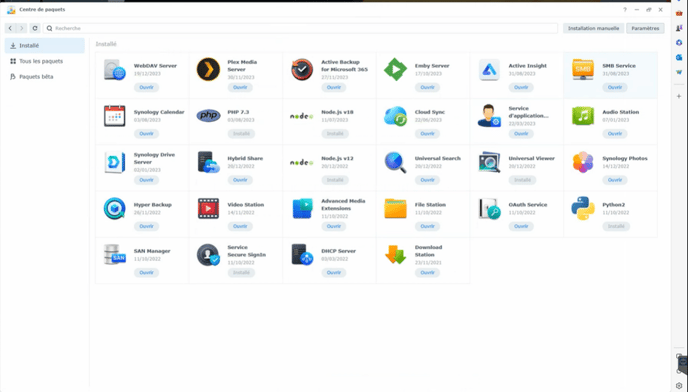Viewport: 688px width, 392px height.
Task: Open WebDAV Server with Ouvrir button
Action: (147, 87)
